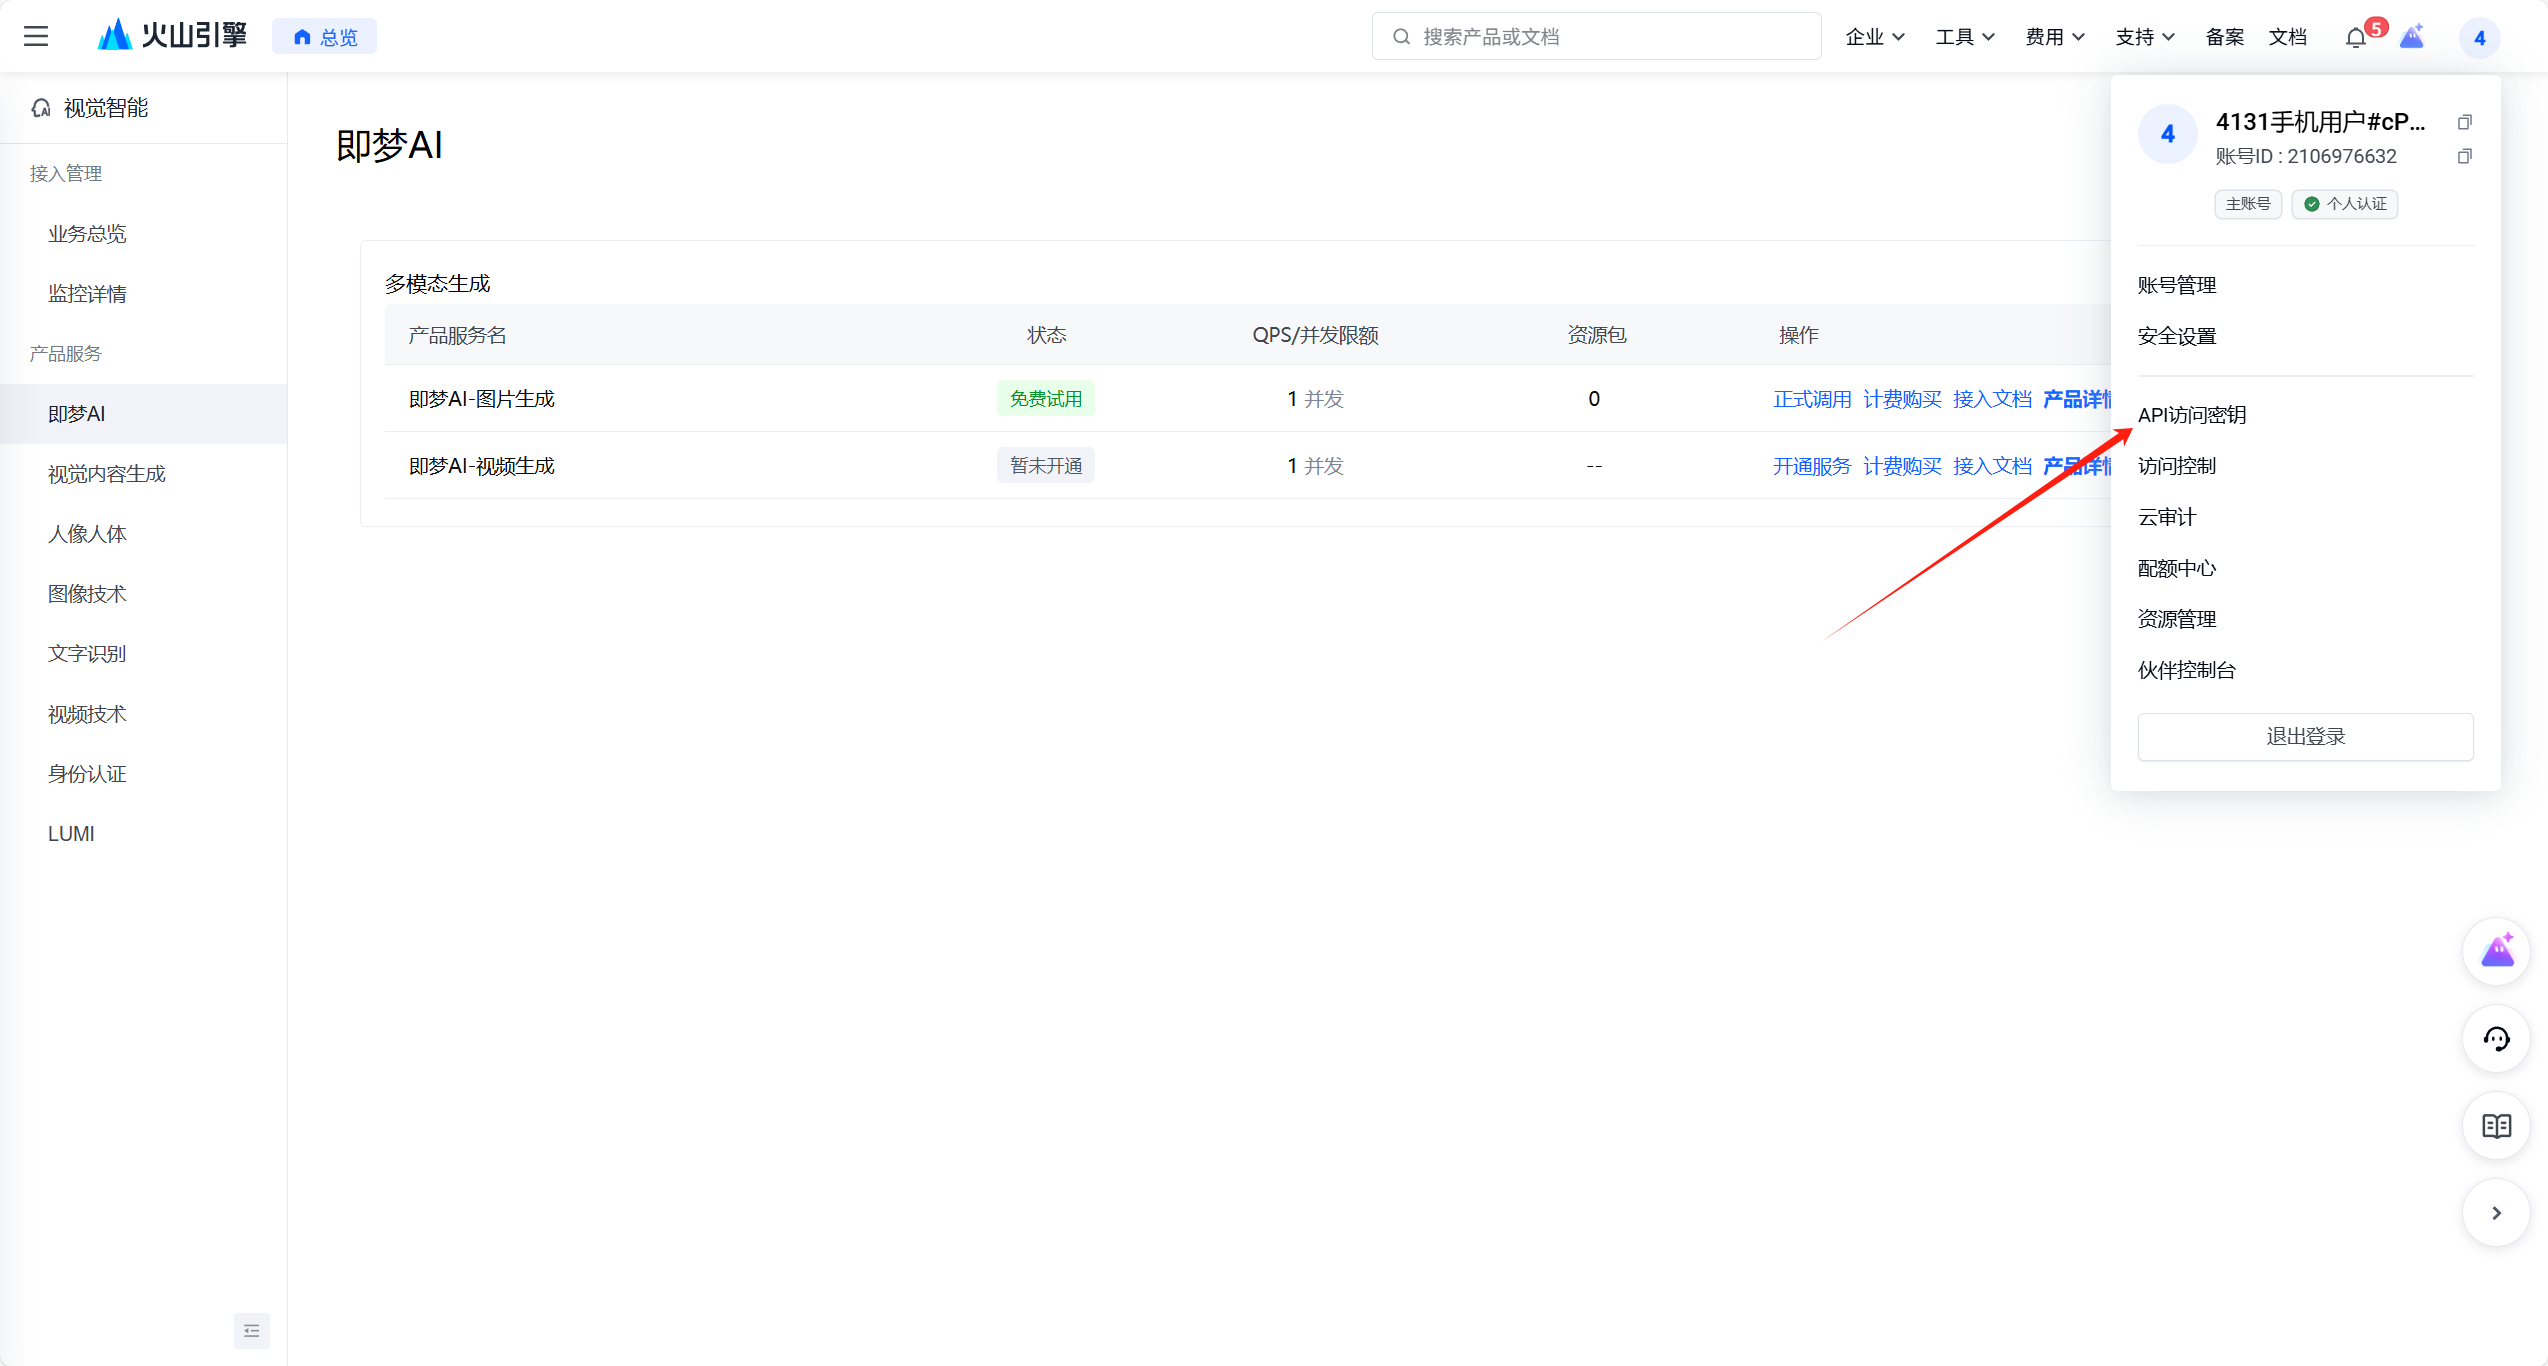
Task: Click 开通服务 for 即梦AI-视频生成
Action: click(x=1812, y=466)
